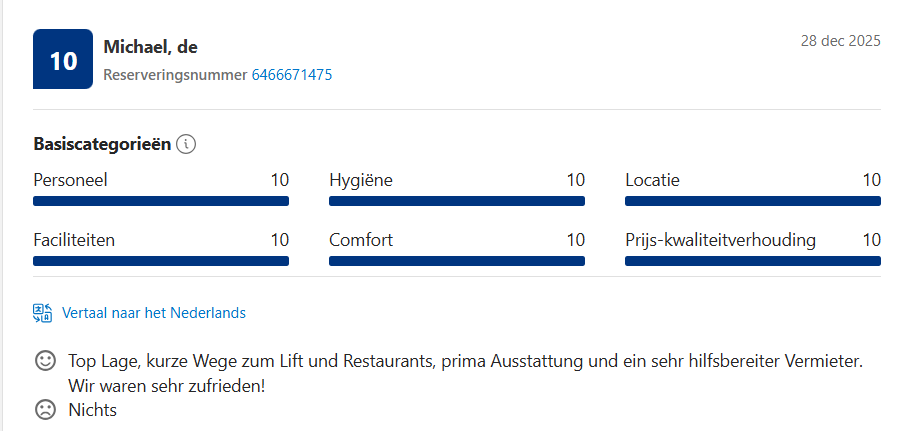Click the negative comment text Nichts
The image size is (907, 431).
93,409
